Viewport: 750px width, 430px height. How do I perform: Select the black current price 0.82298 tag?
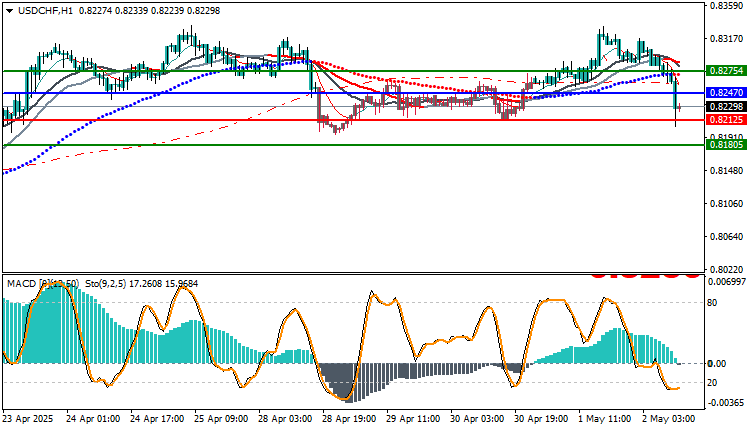coord(726,107)
